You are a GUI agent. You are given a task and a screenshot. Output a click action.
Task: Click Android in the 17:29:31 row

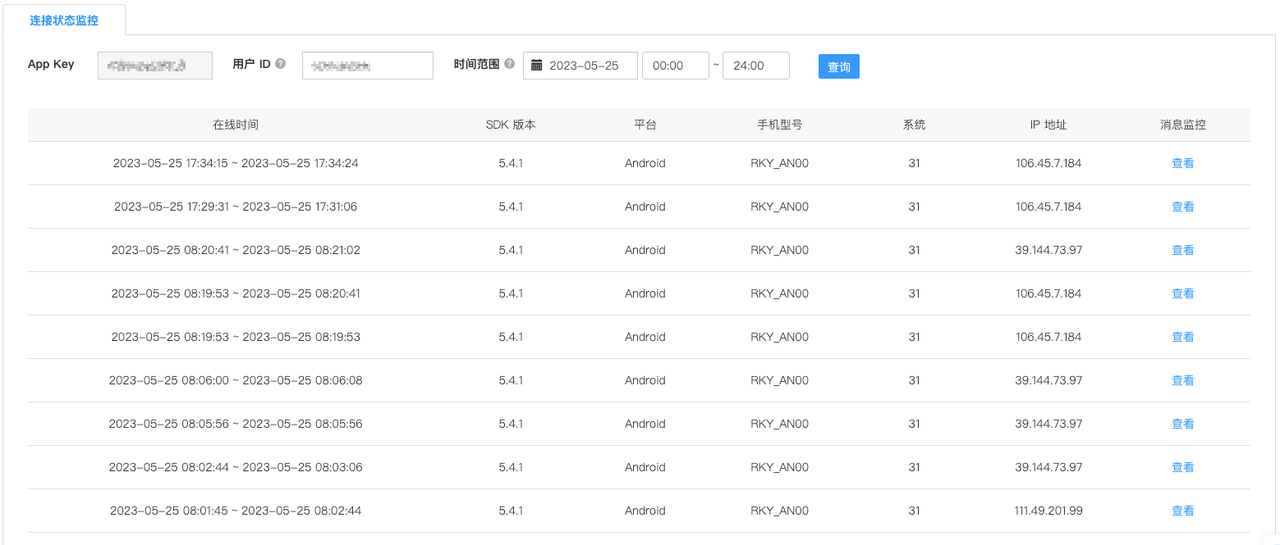[x=645, y=207]
